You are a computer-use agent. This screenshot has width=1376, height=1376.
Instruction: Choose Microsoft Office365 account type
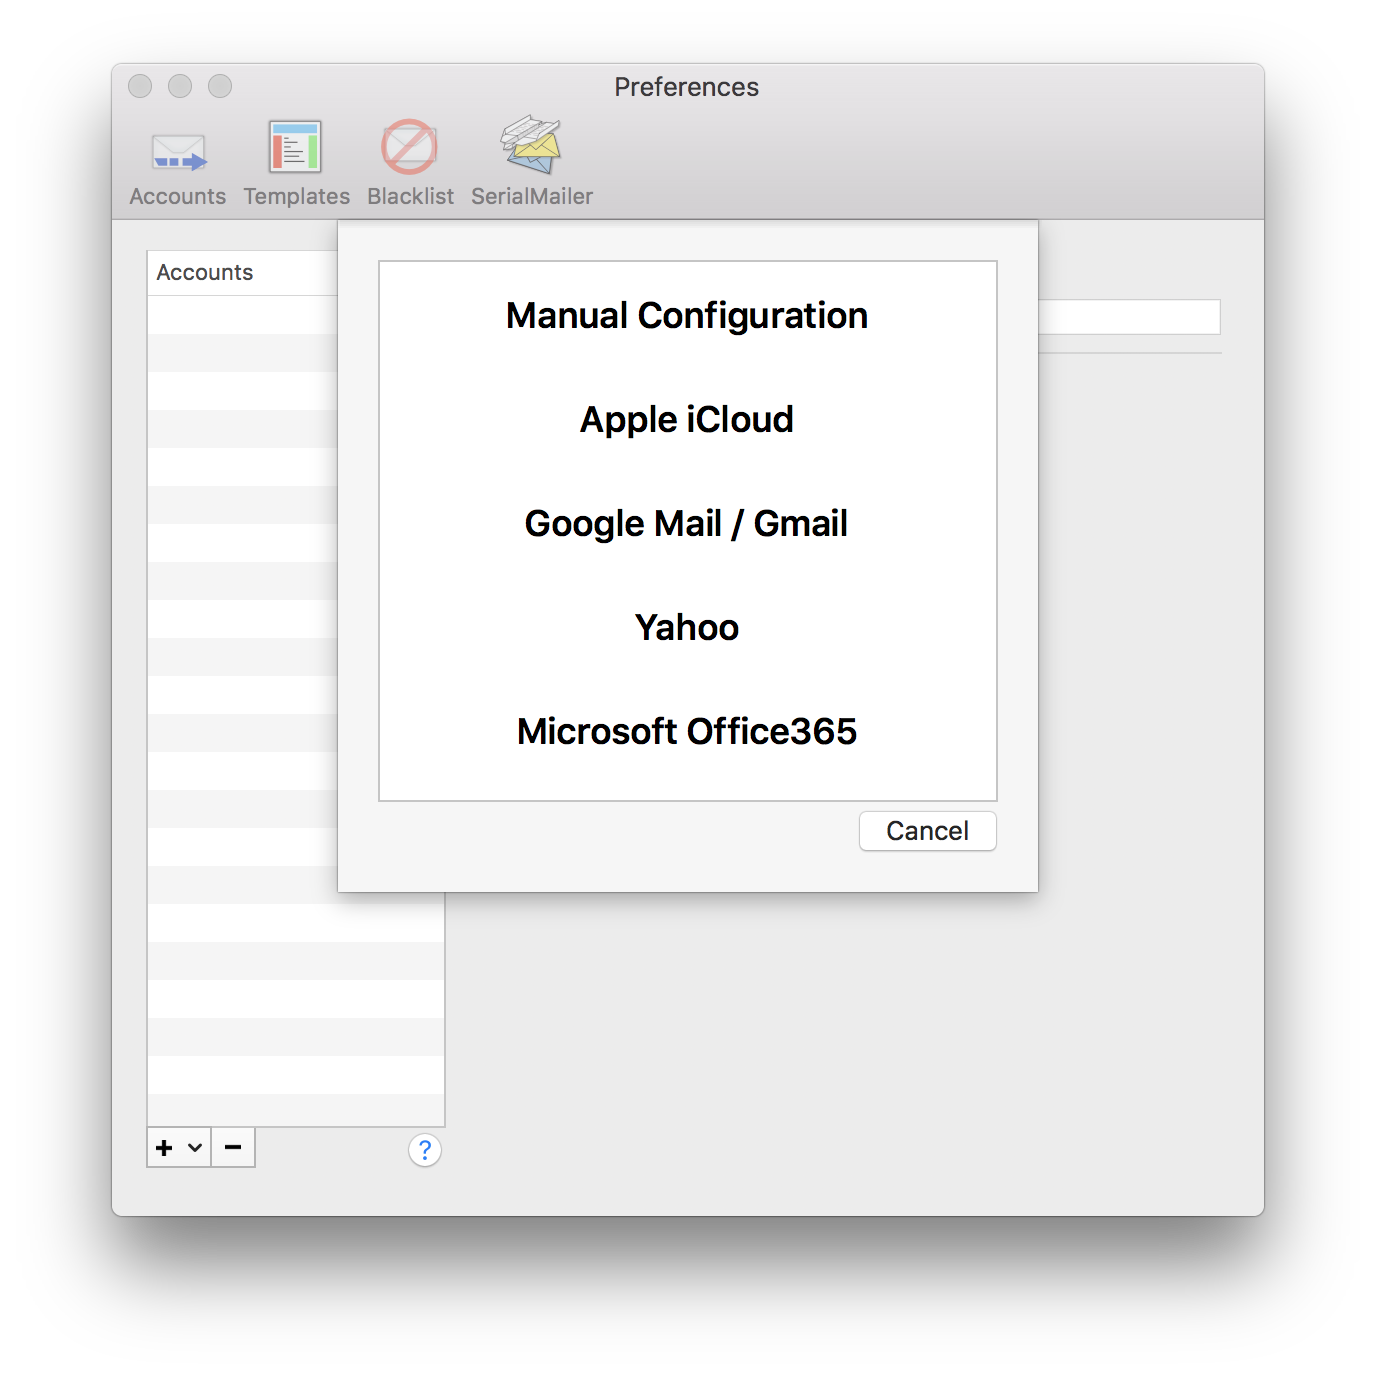click(687, 732)
